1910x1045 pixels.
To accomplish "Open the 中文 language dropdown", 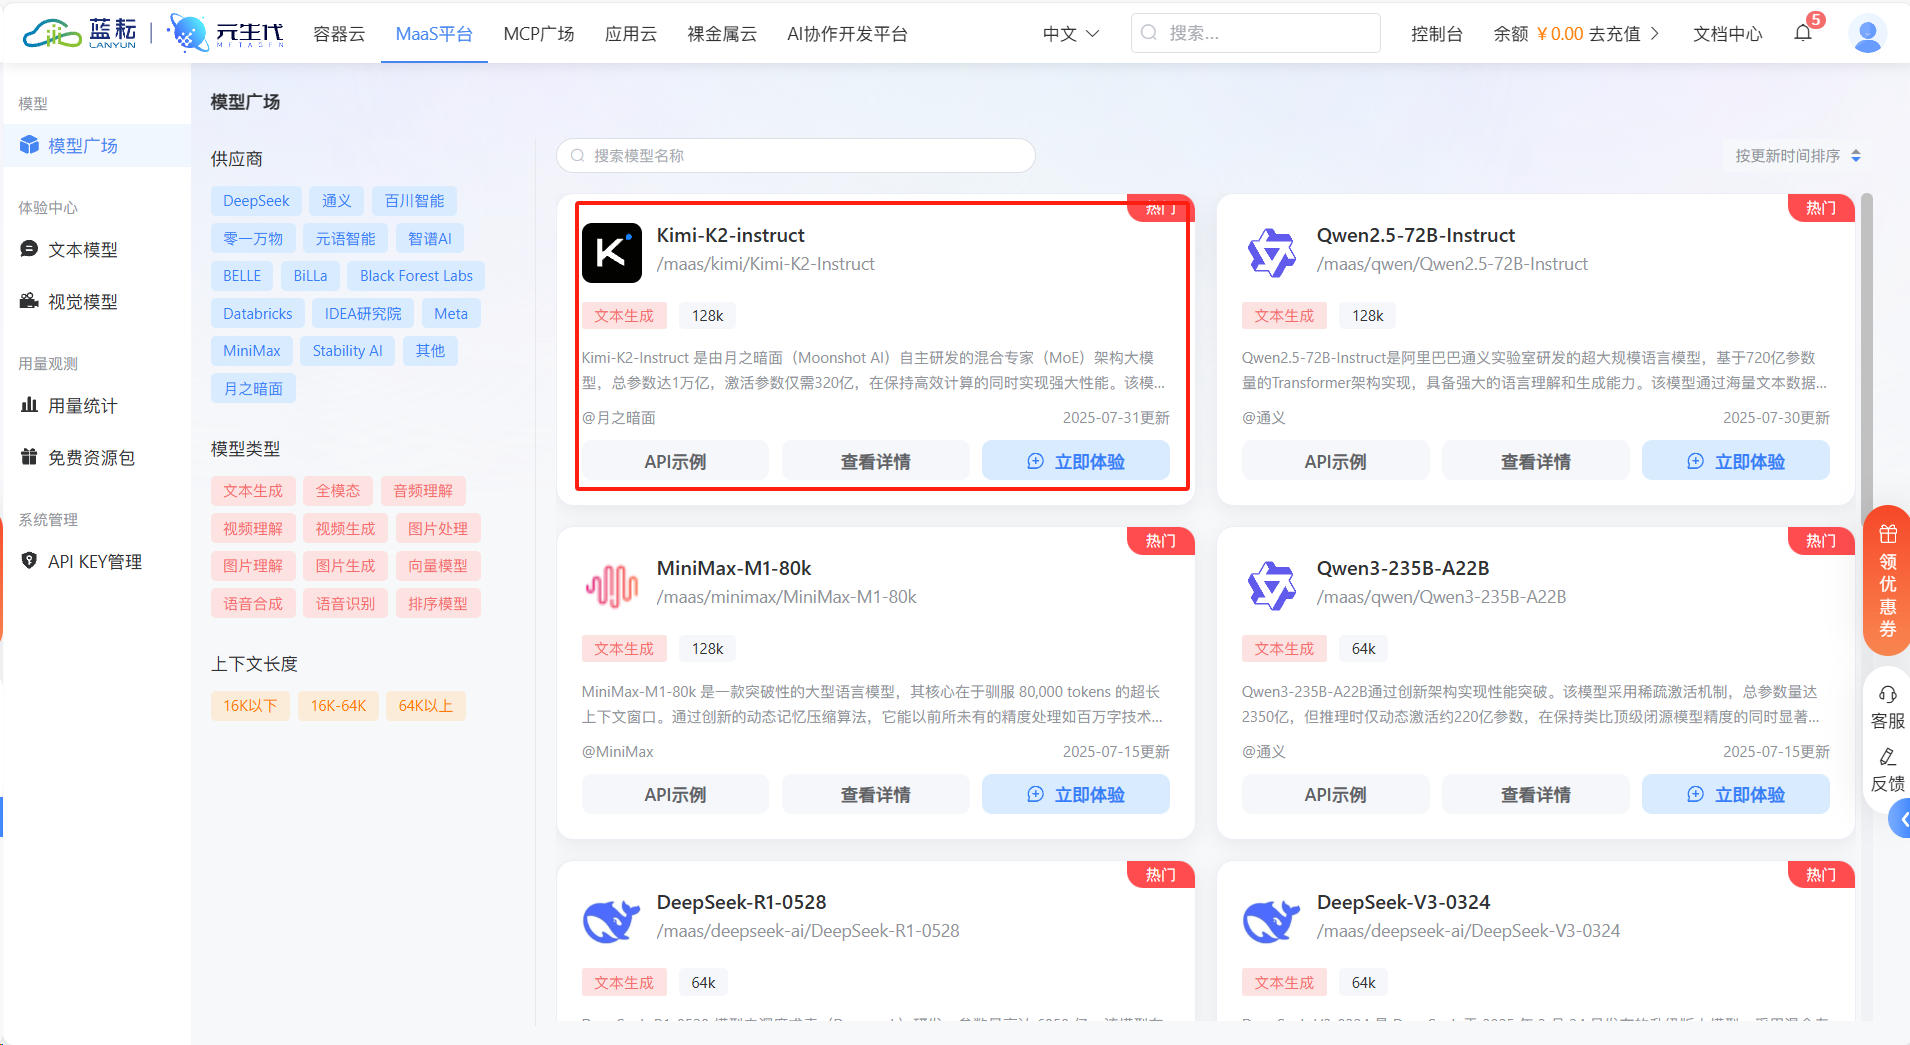I will click(x=1071, y=34).
